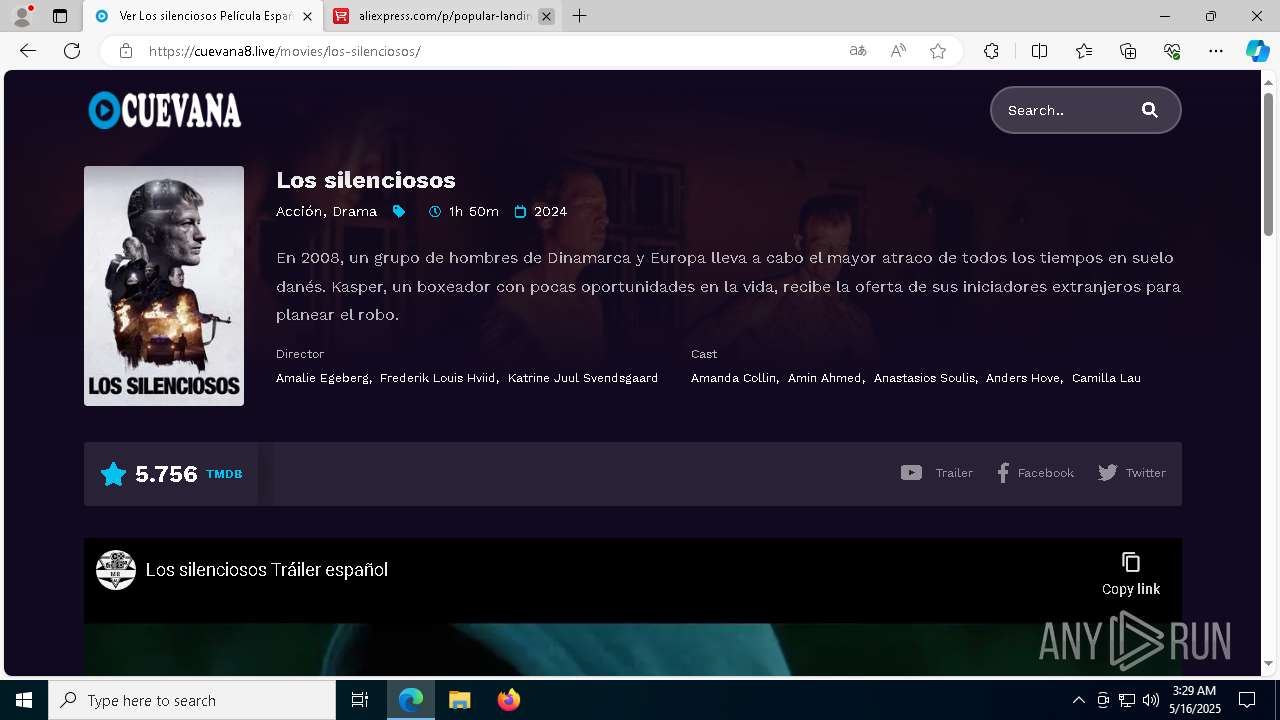This screenshot has width=1280, height=720.
Task: Click the Copy link icon on video
Action: point(1131,562)
